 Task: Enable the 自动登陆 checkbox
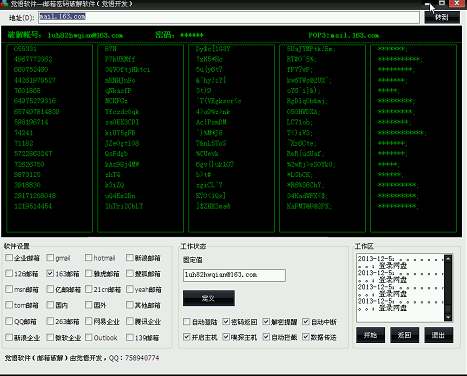[187, 321]
